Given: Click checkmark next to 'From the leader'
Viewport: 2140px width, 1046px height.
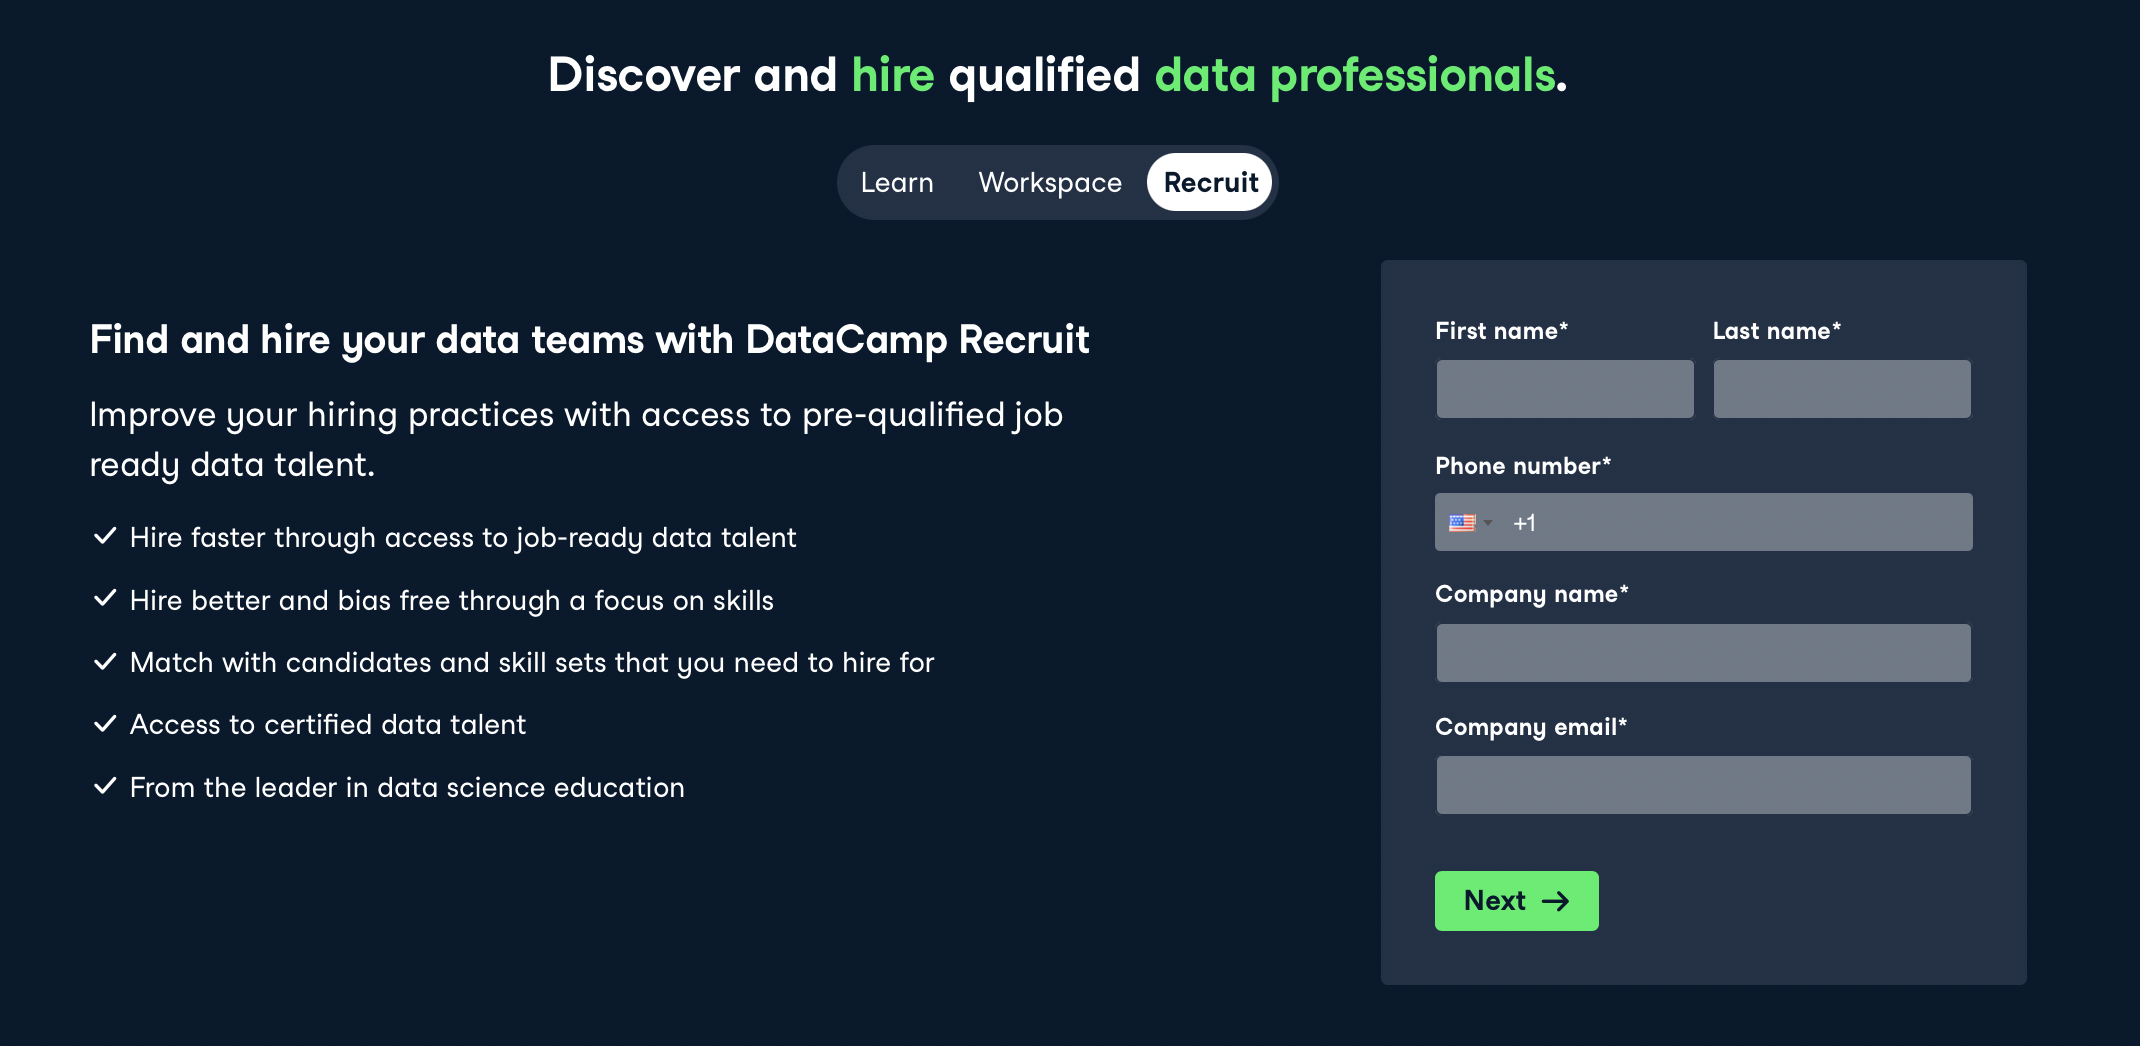Looking at the screenshot, I should [105, 786].
